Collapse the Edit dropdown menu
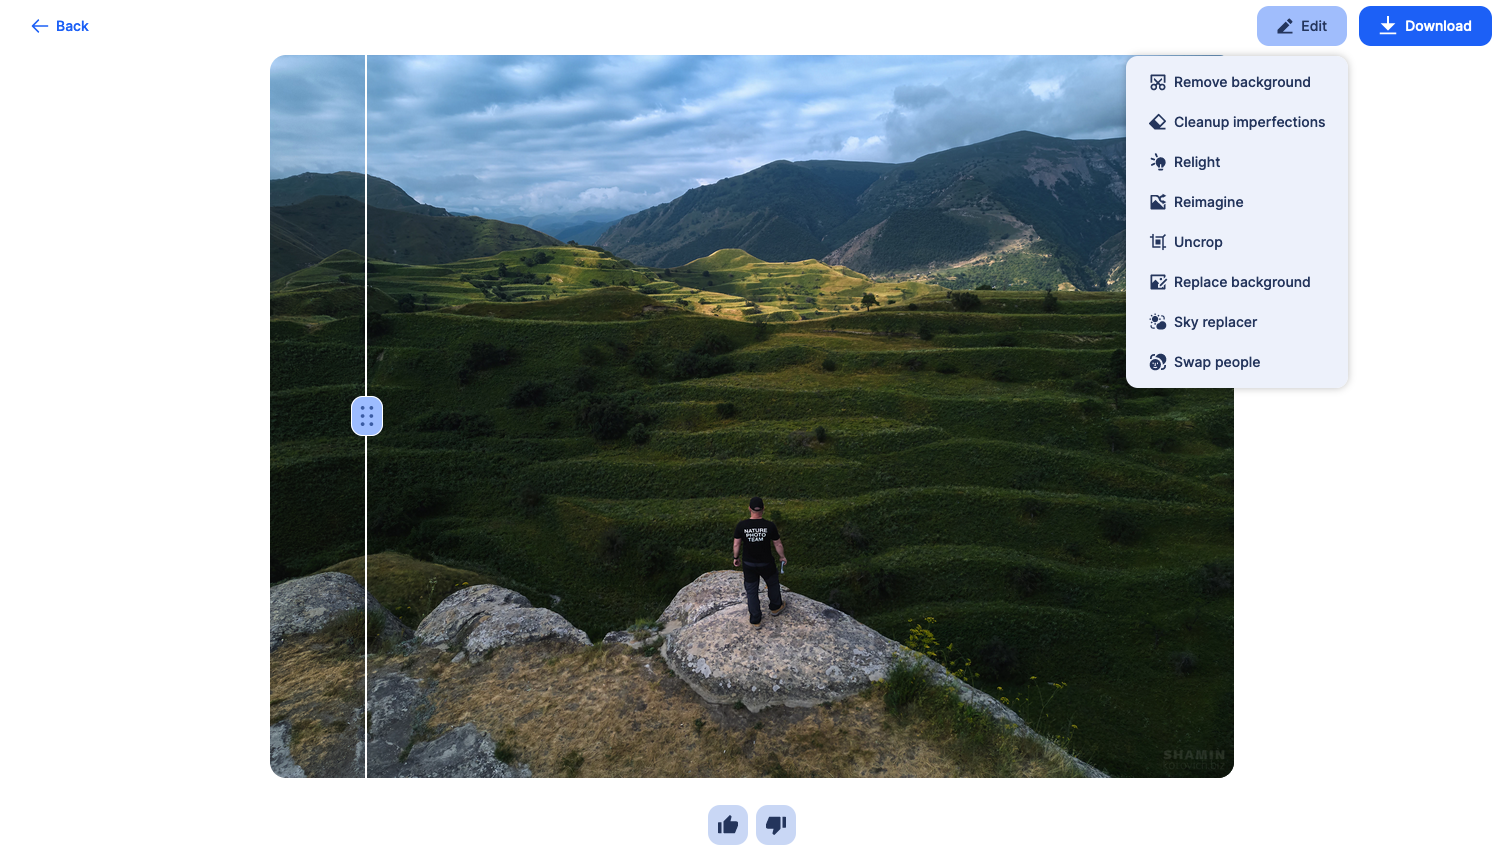 click(x=1301, y=26)
